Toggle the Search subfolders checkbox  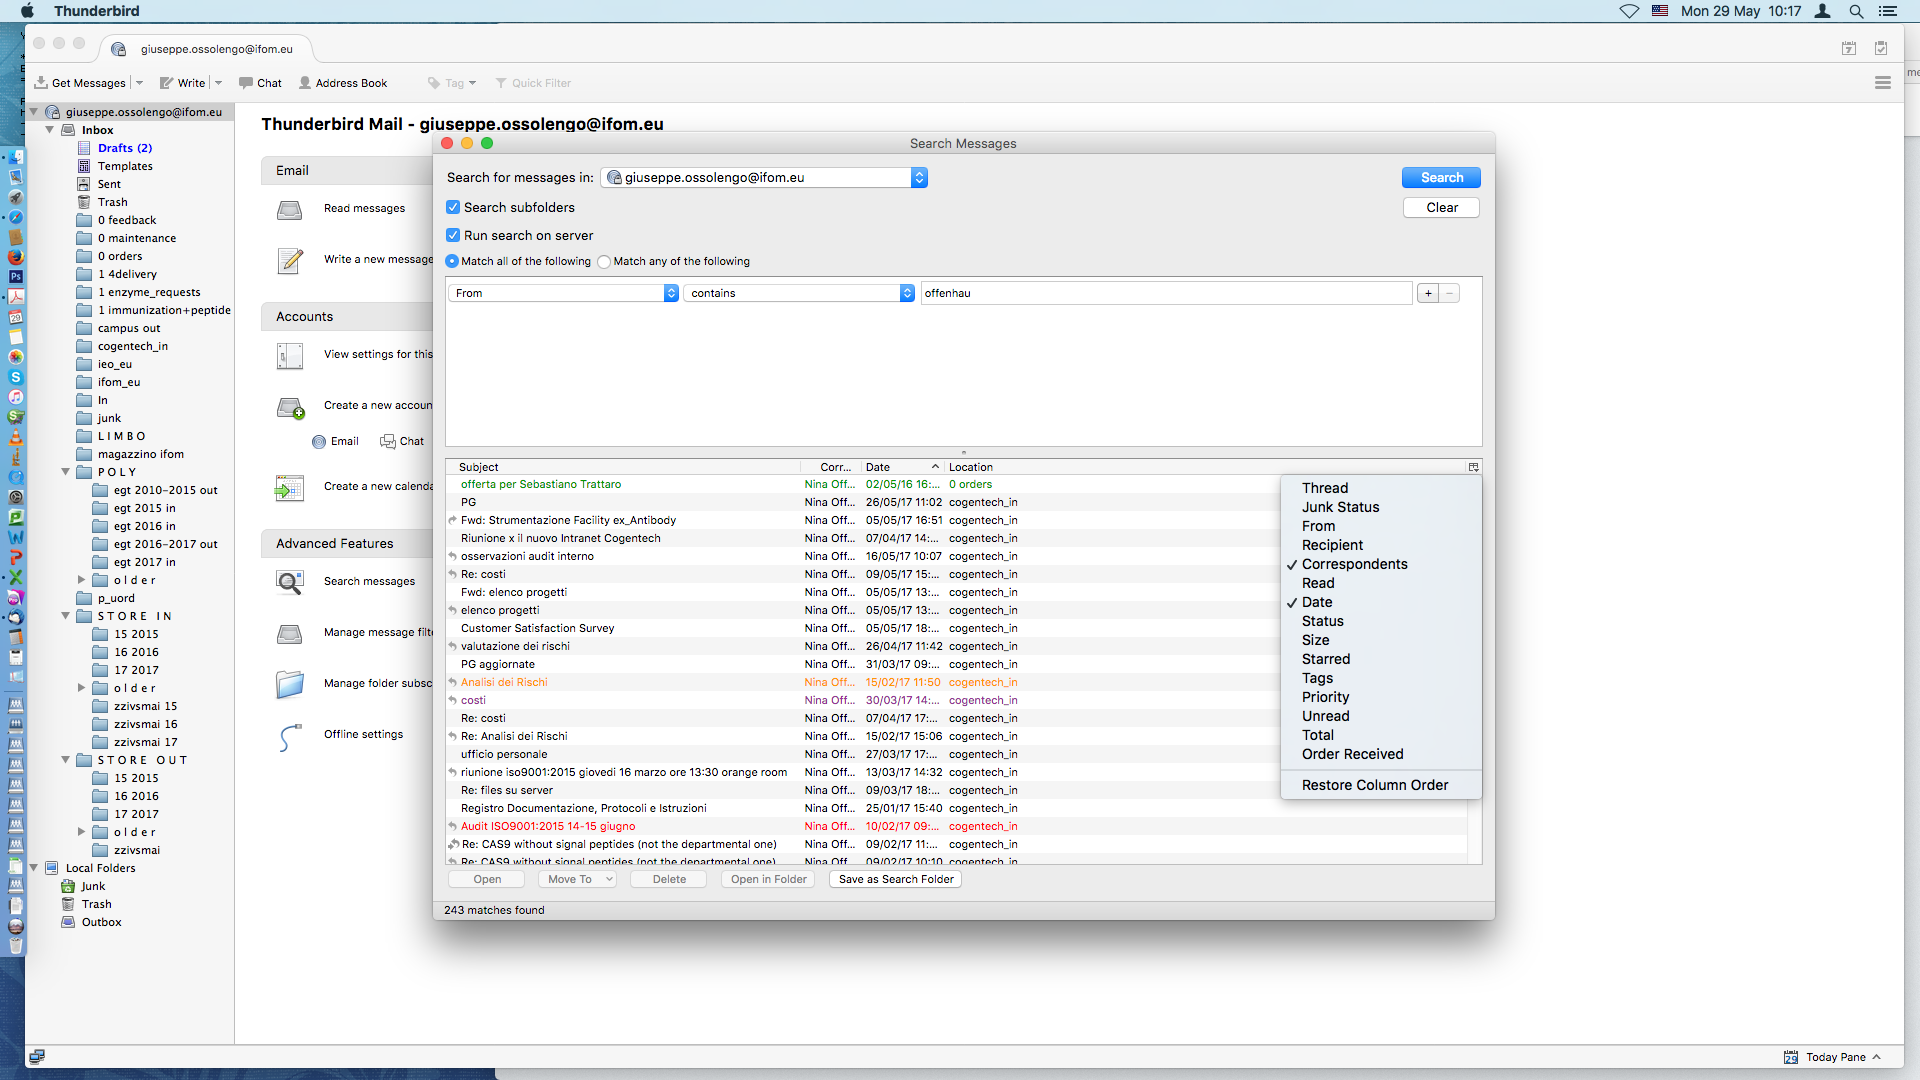pyautogui.click(x=453, y=207)
